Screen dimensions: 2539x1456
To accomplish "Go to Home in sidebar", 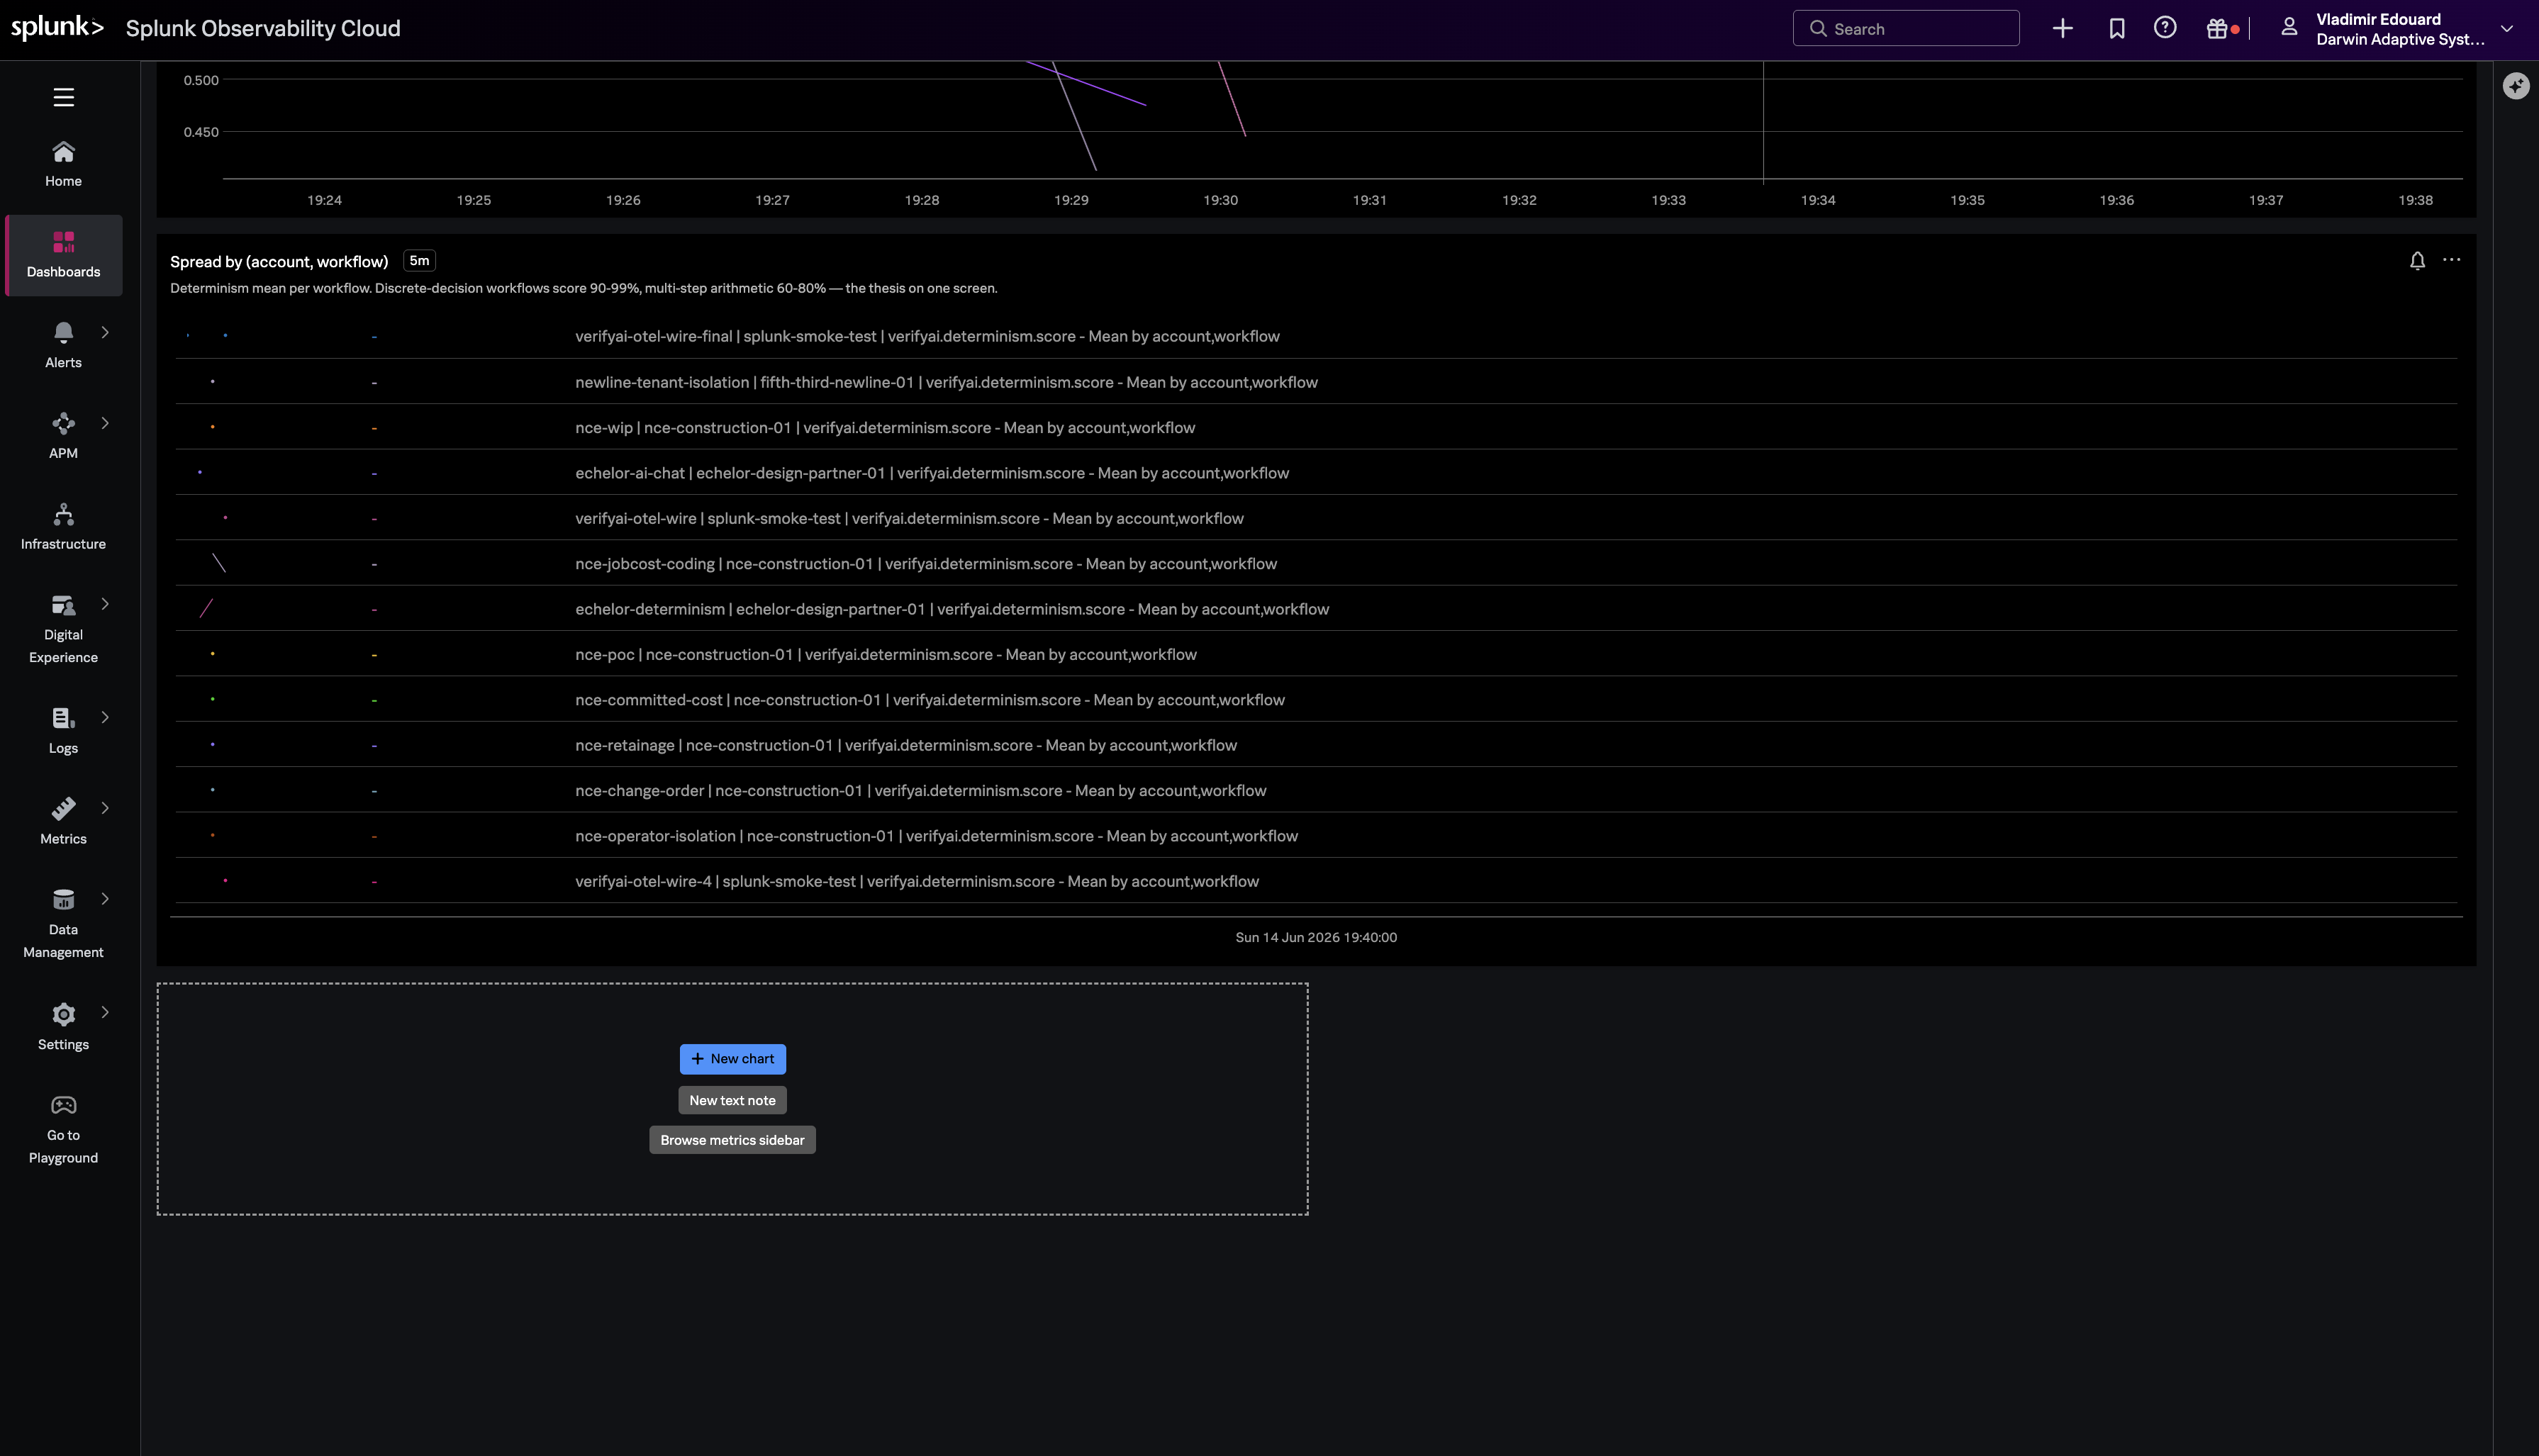I will click(63, 164).
